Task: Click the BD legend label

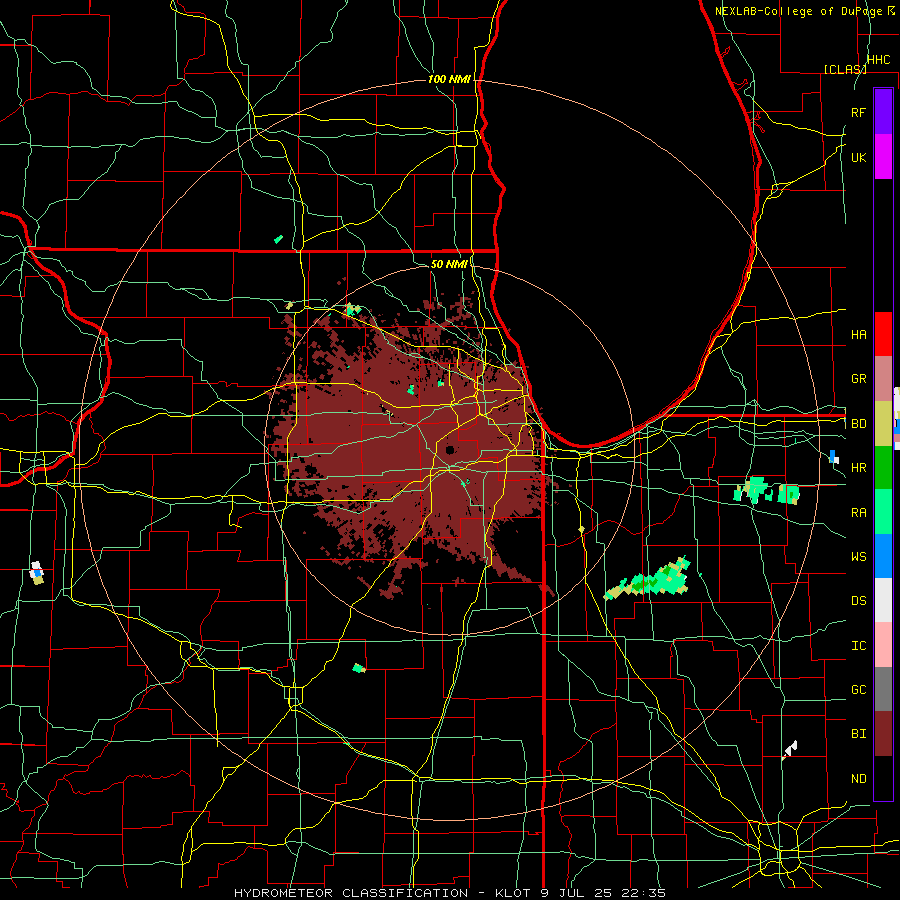Action: click(x=858, y=424)
